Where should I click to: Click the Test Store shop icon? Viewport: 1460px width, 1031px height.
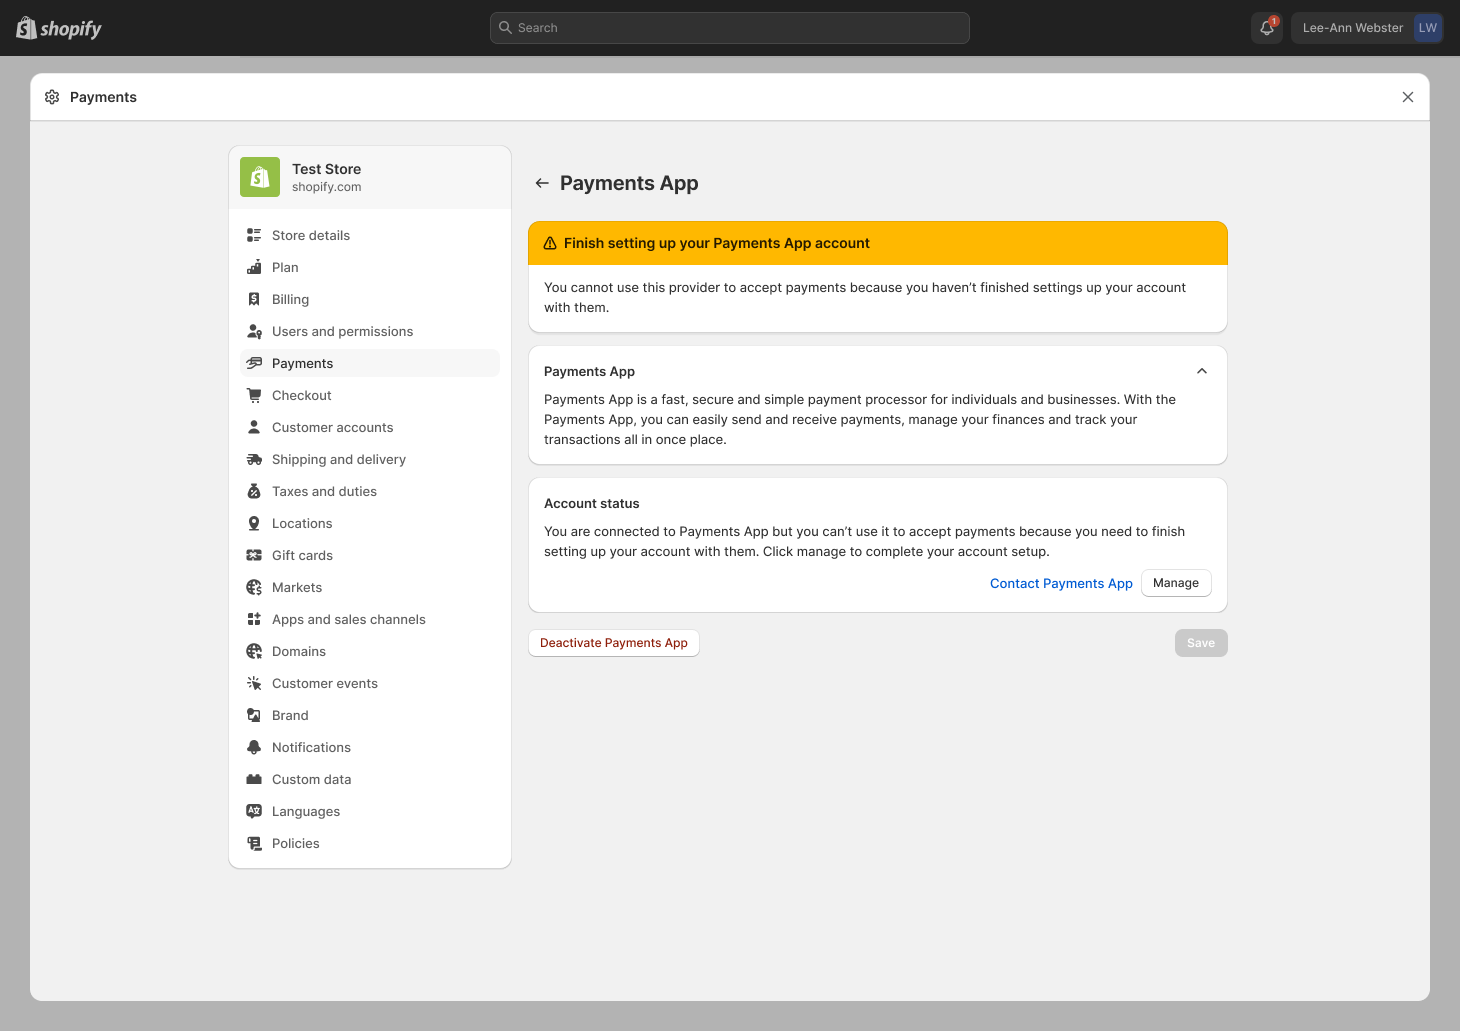(x=260, y=177)
